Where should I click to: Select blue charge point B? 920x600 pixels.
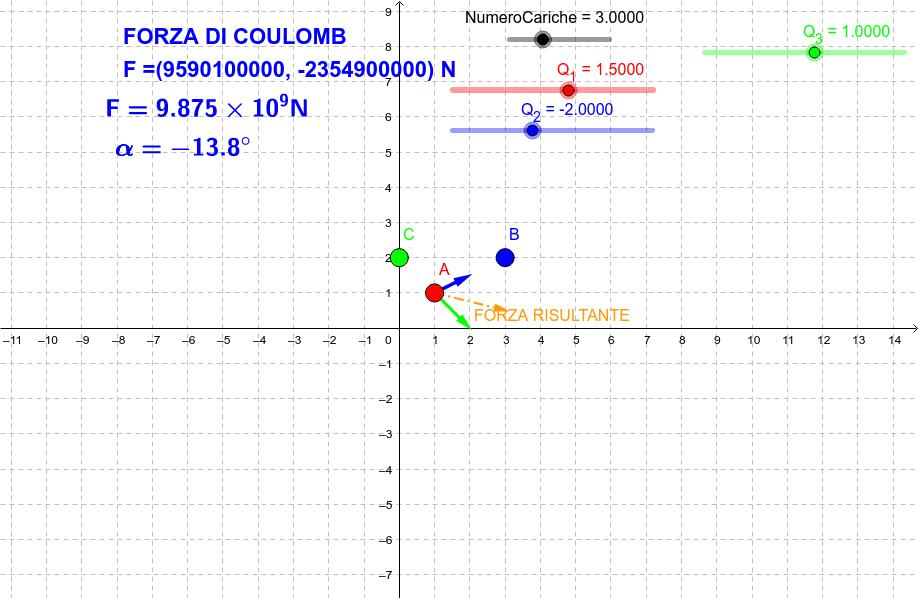(x=505, y=257)
